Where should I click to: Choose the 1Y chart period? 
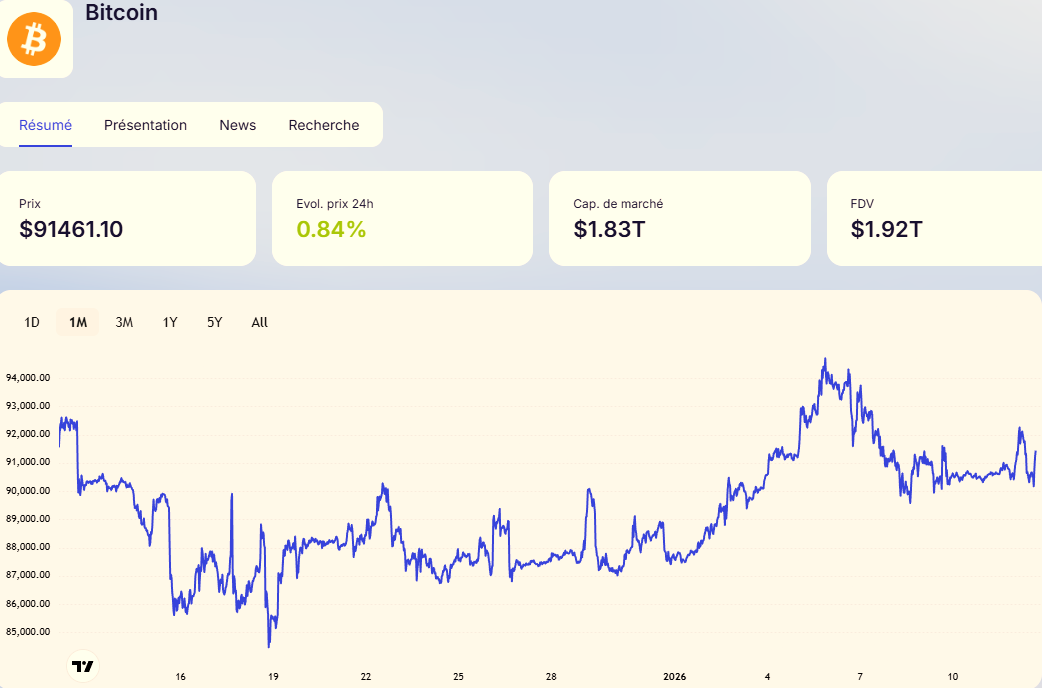[170, 322]
